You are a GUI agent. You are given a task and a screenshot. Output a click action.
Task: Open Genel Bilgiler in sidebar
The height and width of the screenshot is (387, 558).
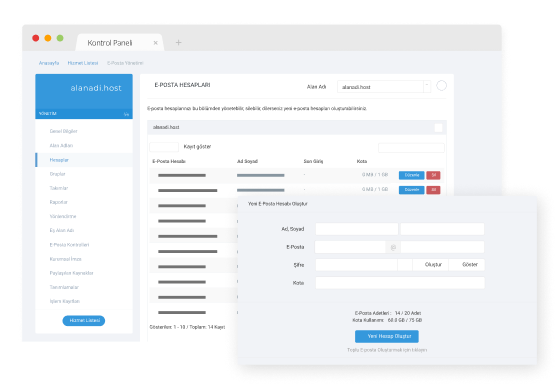click(x=63, y=131)
